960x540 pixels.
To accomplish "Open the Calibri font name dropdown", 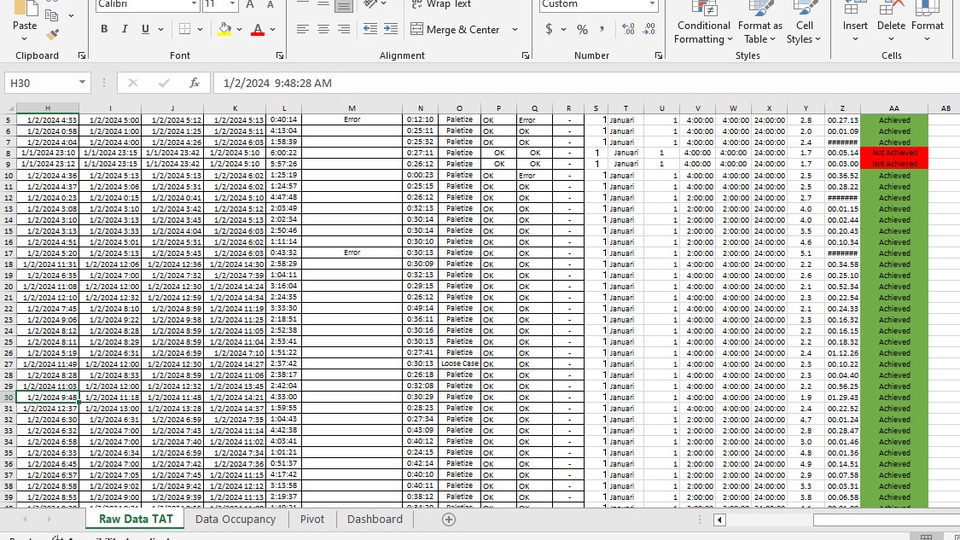I will click(193, 4).
